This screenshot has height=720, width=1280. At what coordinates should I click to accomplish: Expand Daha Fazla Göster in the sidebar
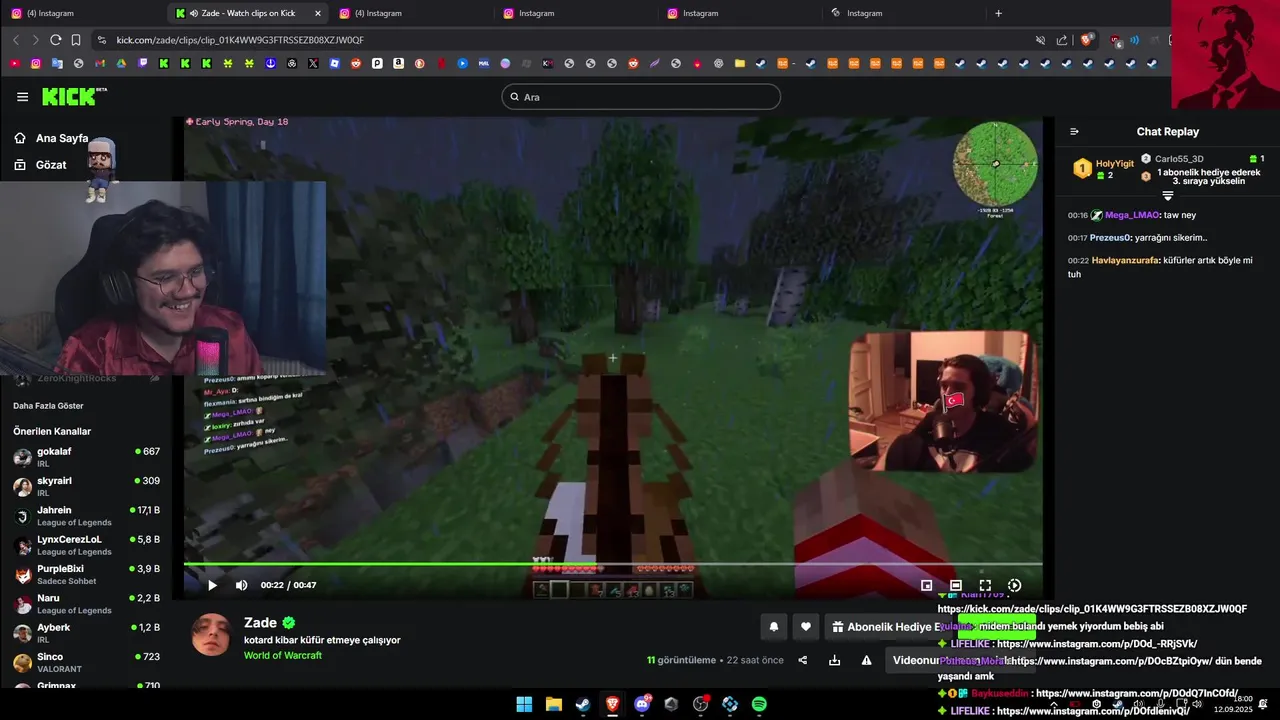[48, 406]
